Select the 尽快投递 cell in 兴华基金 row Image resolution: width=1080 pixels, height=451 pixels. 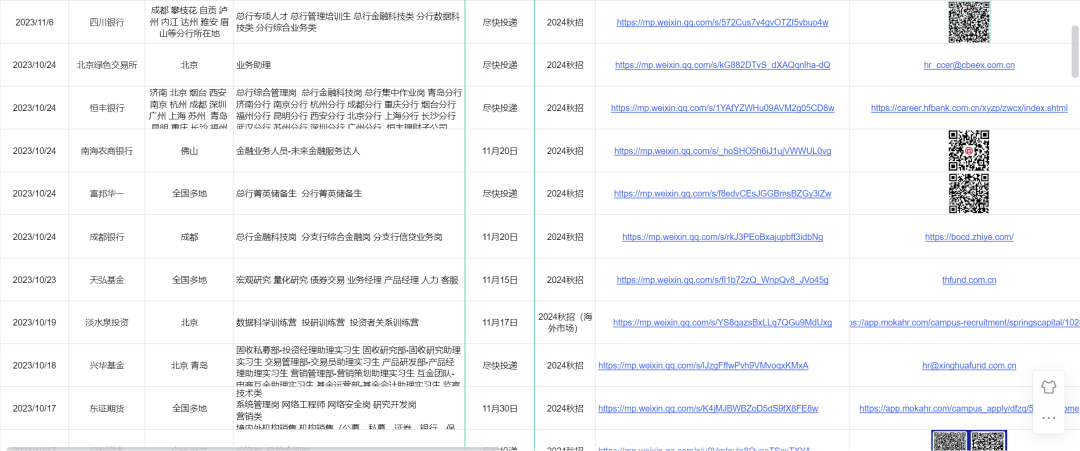coord(500,366)
